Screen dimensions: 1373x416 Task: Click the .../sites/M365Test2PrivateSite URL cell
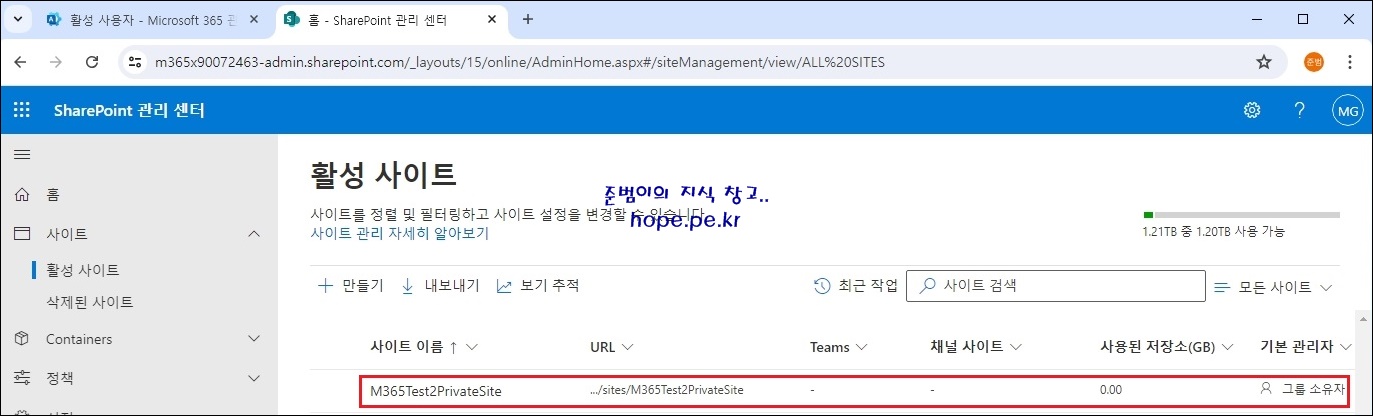click(x=667, y=390)
